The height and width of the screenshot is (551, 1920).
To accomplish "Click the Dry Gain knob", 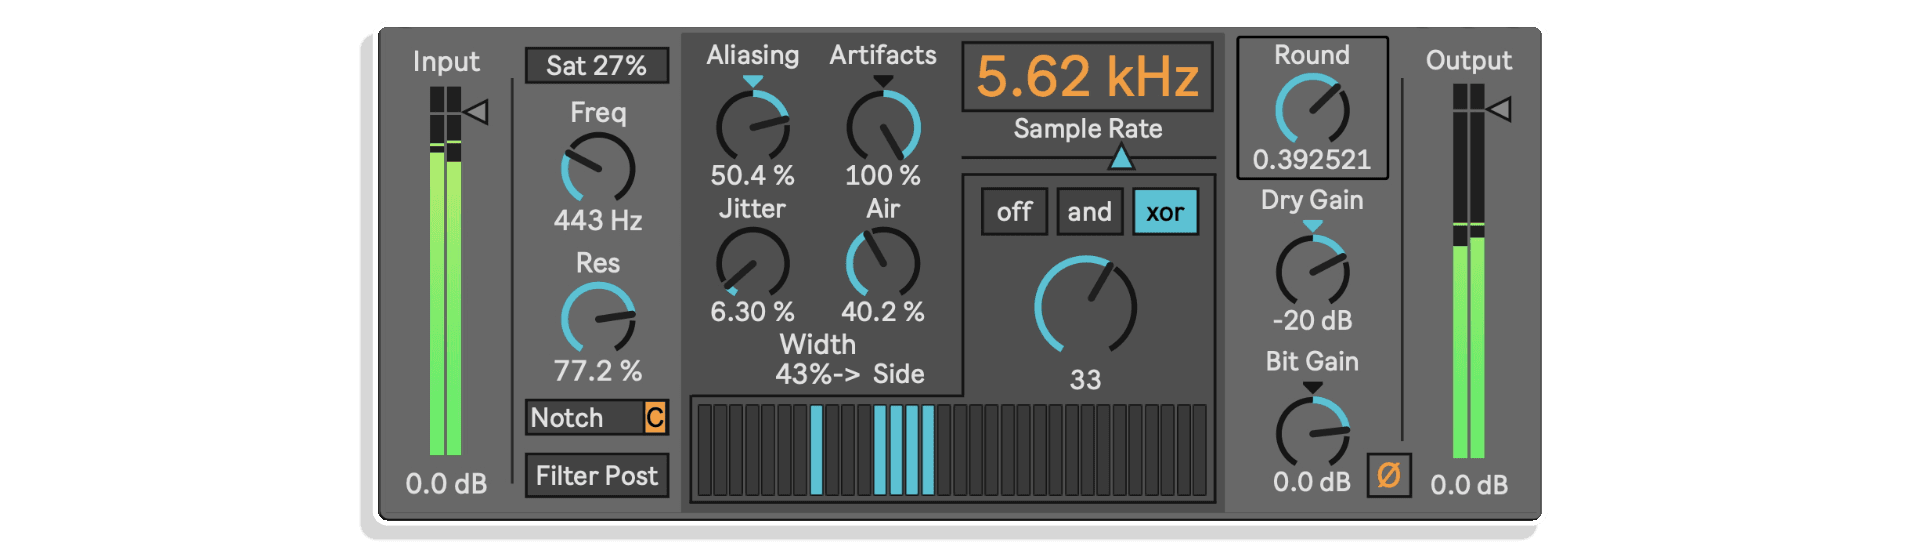I will [x=1312, y=270].
